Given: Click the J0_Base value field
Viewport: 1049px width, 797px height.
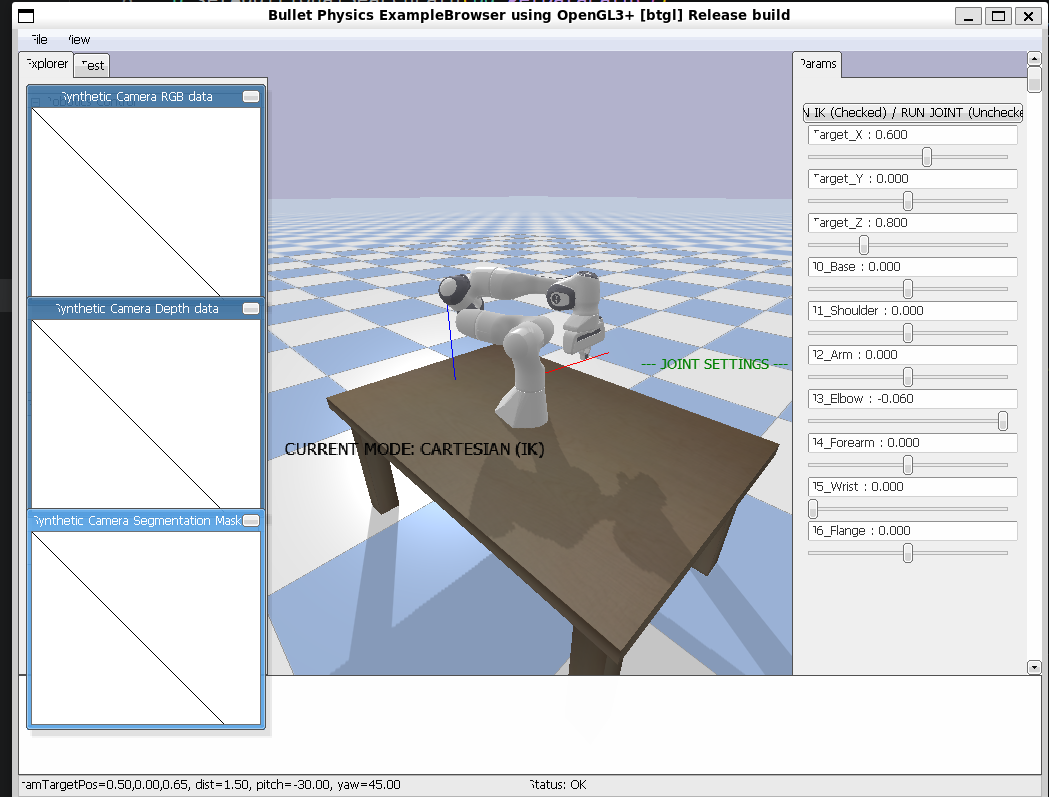Looking at the screenshot, I should 913,267.
